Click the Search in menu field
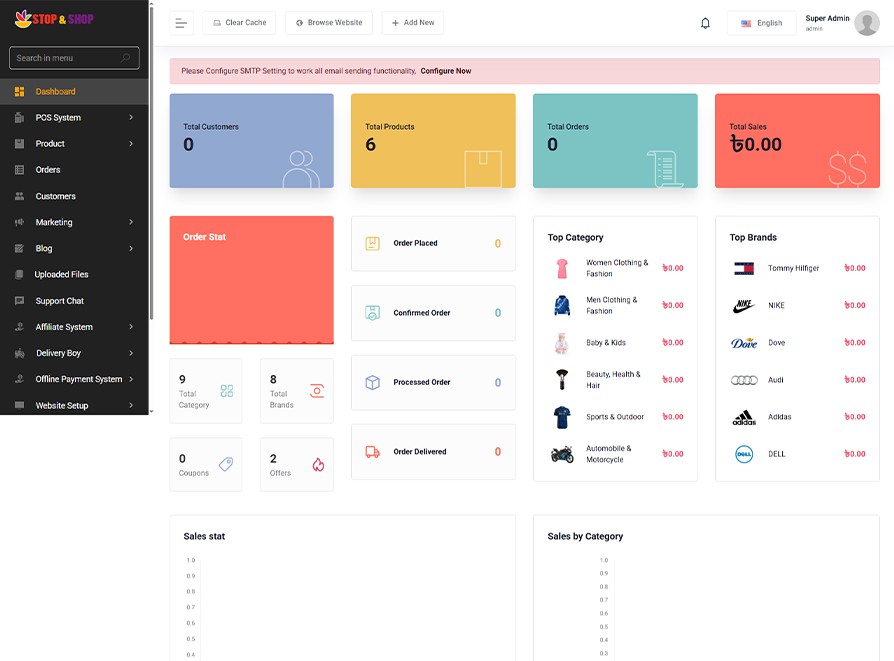The image size is (894, 661). (68, 58)
